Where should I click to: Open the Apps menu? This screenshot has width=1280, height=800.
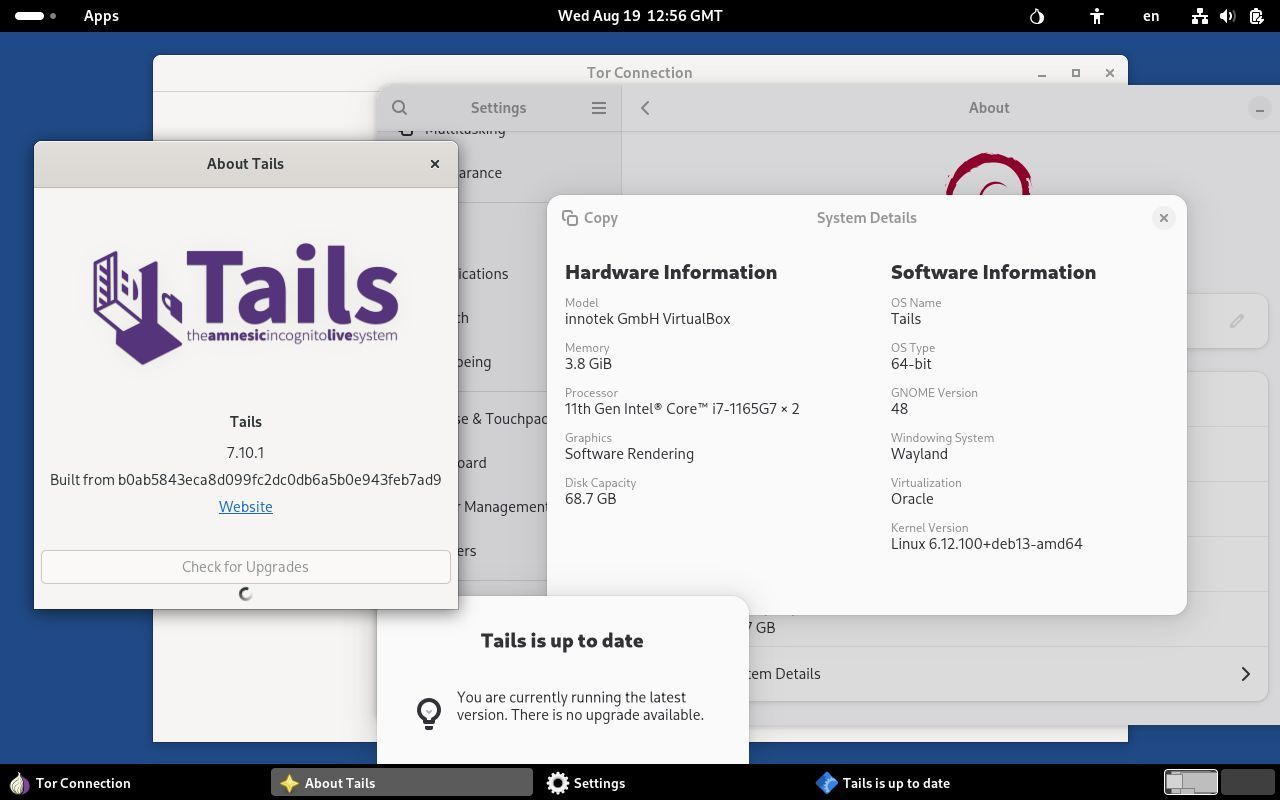(101, 16)
